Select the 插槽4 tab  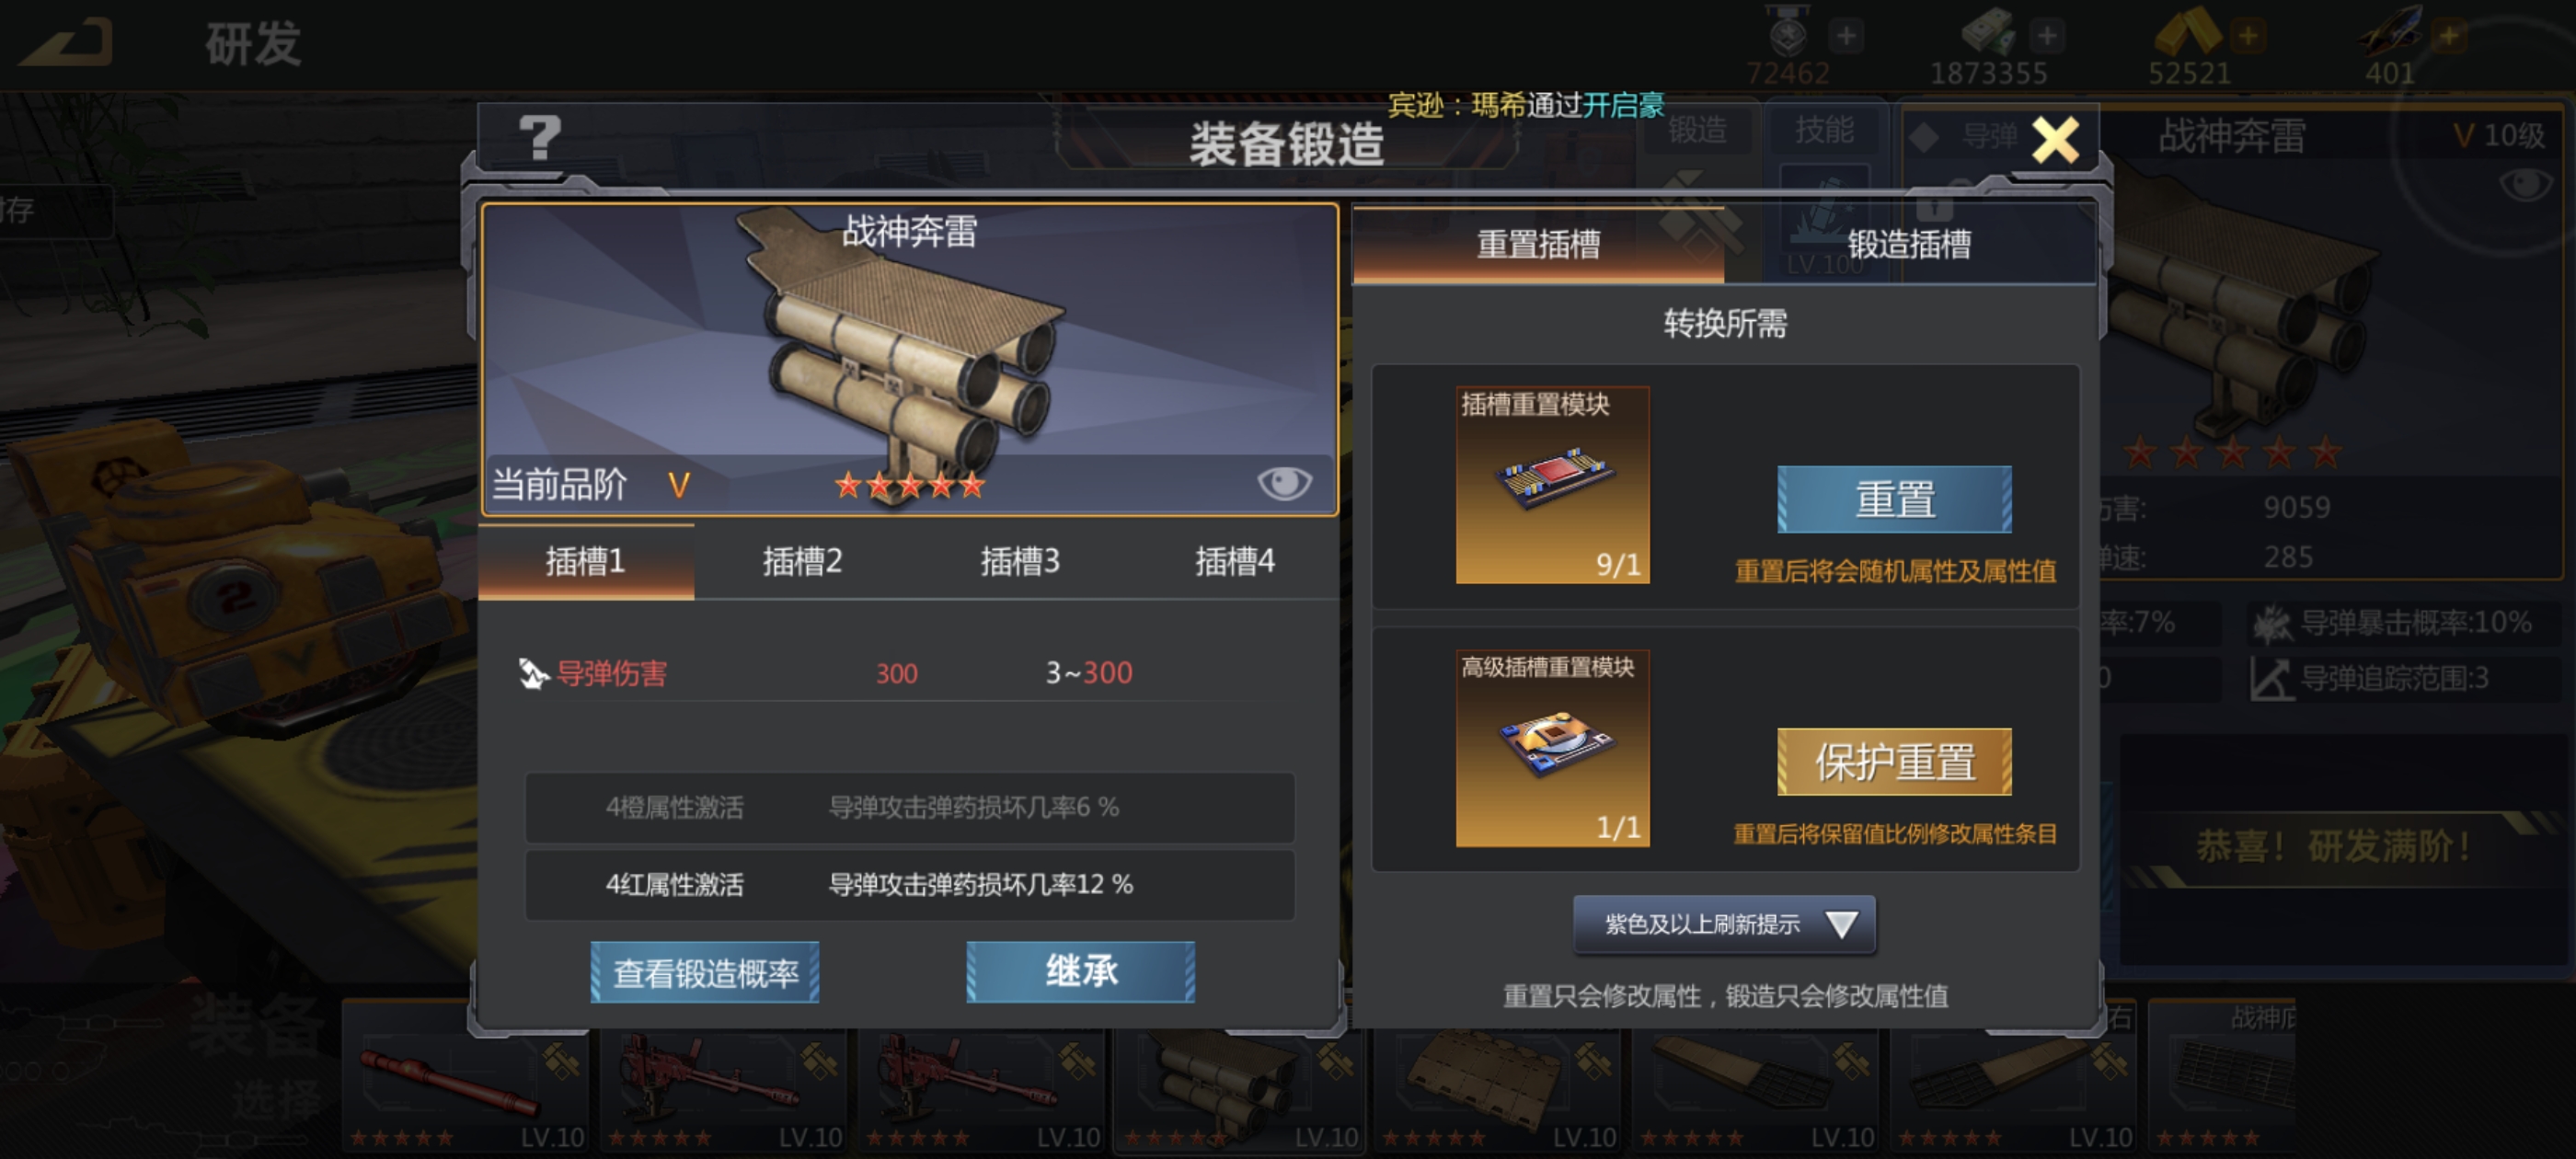coord(1235,562)
